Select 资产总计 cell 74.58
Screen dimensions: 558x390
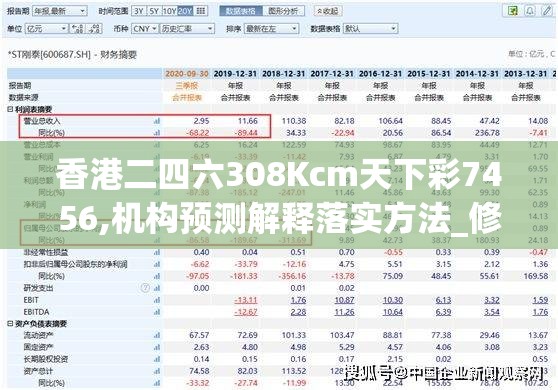tap(199, 371)
